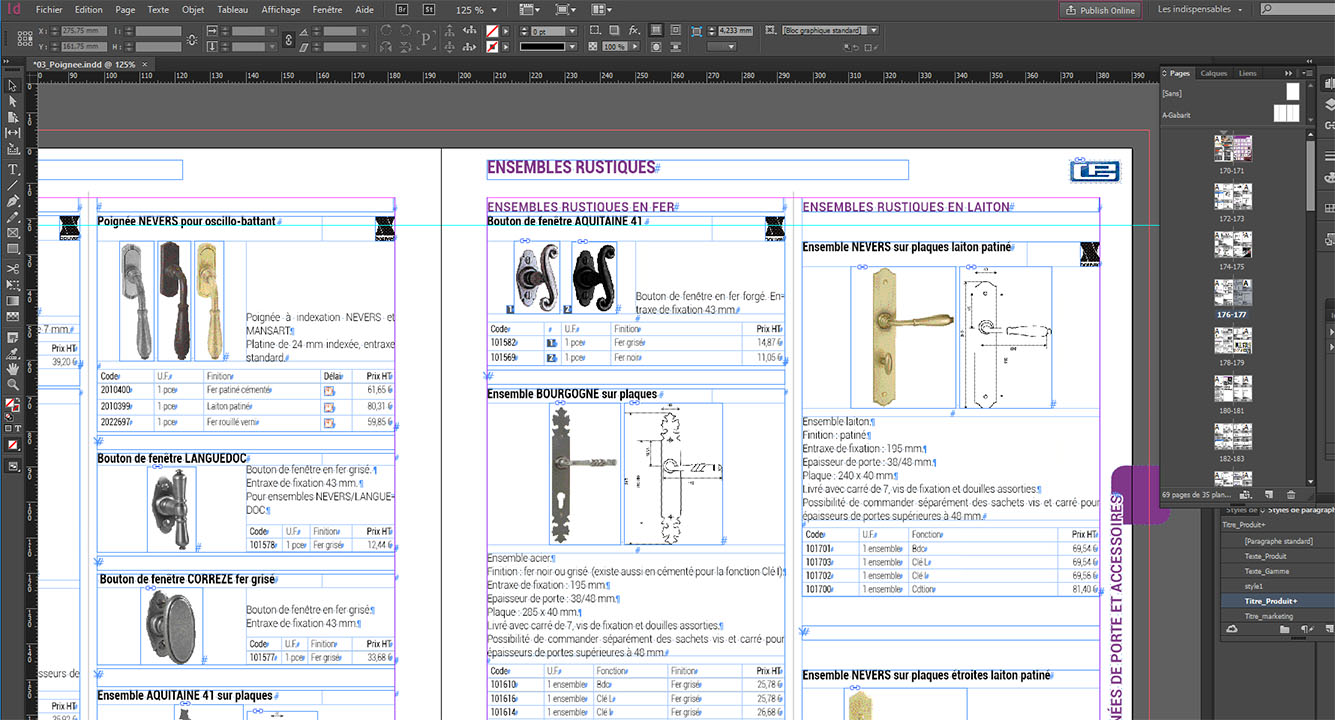The image size is (1335, 720).
Task: Open the Texte menu
Action: pyautogui.click(x=158, y=9)
